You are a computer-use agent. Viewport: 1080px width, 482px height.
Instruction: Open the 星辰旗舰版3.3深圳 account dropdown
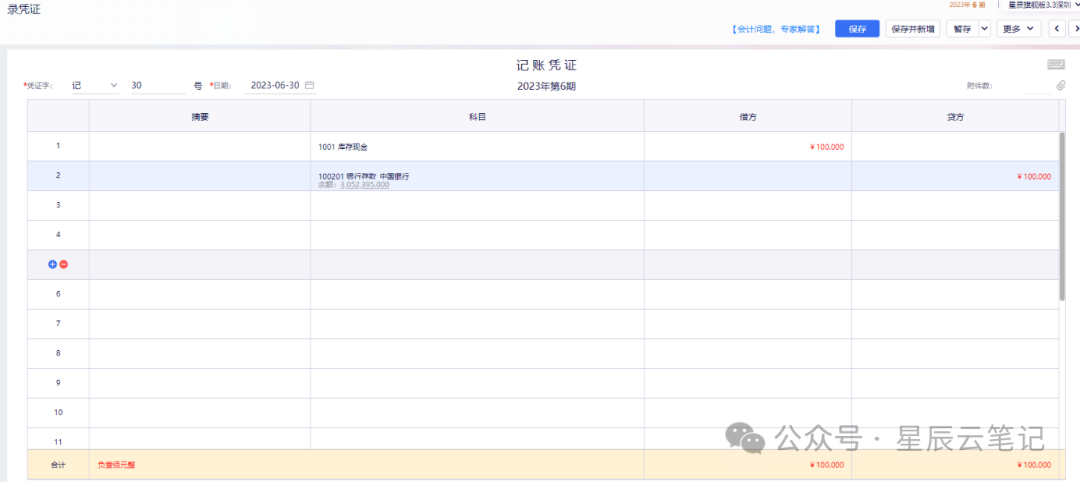(1043, 4)
